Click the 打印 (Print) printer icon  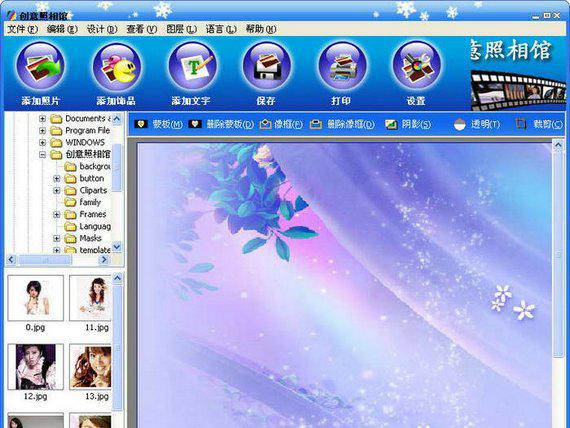pos(342,66)
